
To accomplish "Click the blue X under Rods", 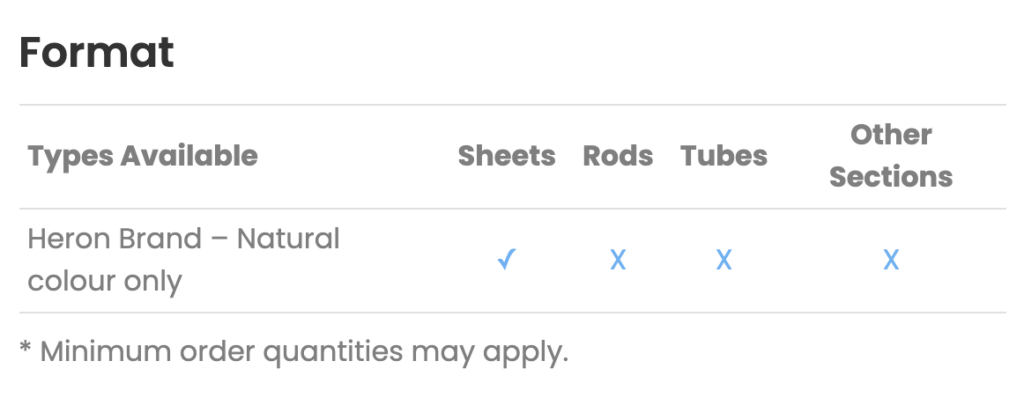I will pyautogui.click(x=618, y=261).
